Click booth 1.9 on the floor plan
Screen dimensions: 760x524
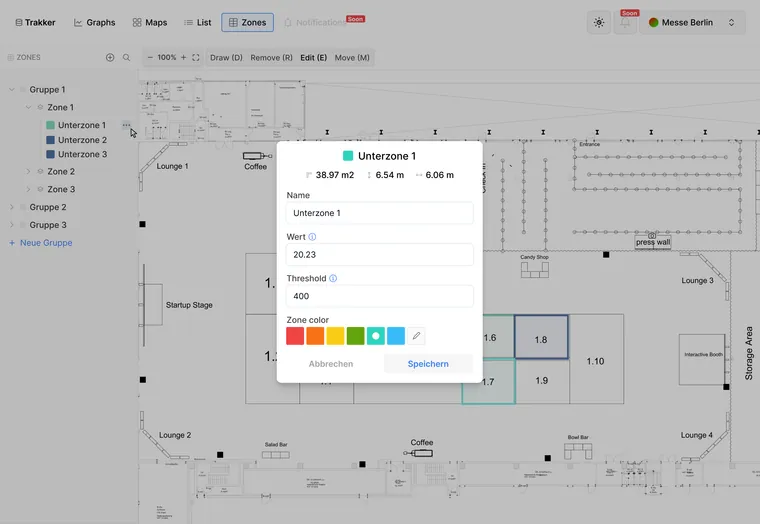[x=542, y=381]
